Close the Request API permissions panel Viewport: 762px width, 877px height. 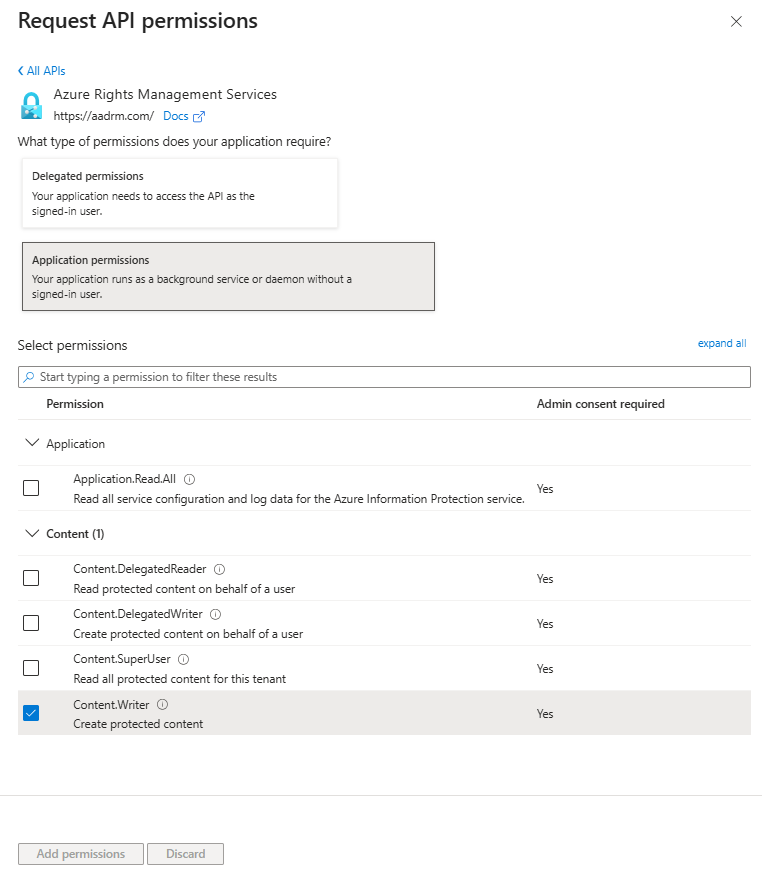(736, 21)
